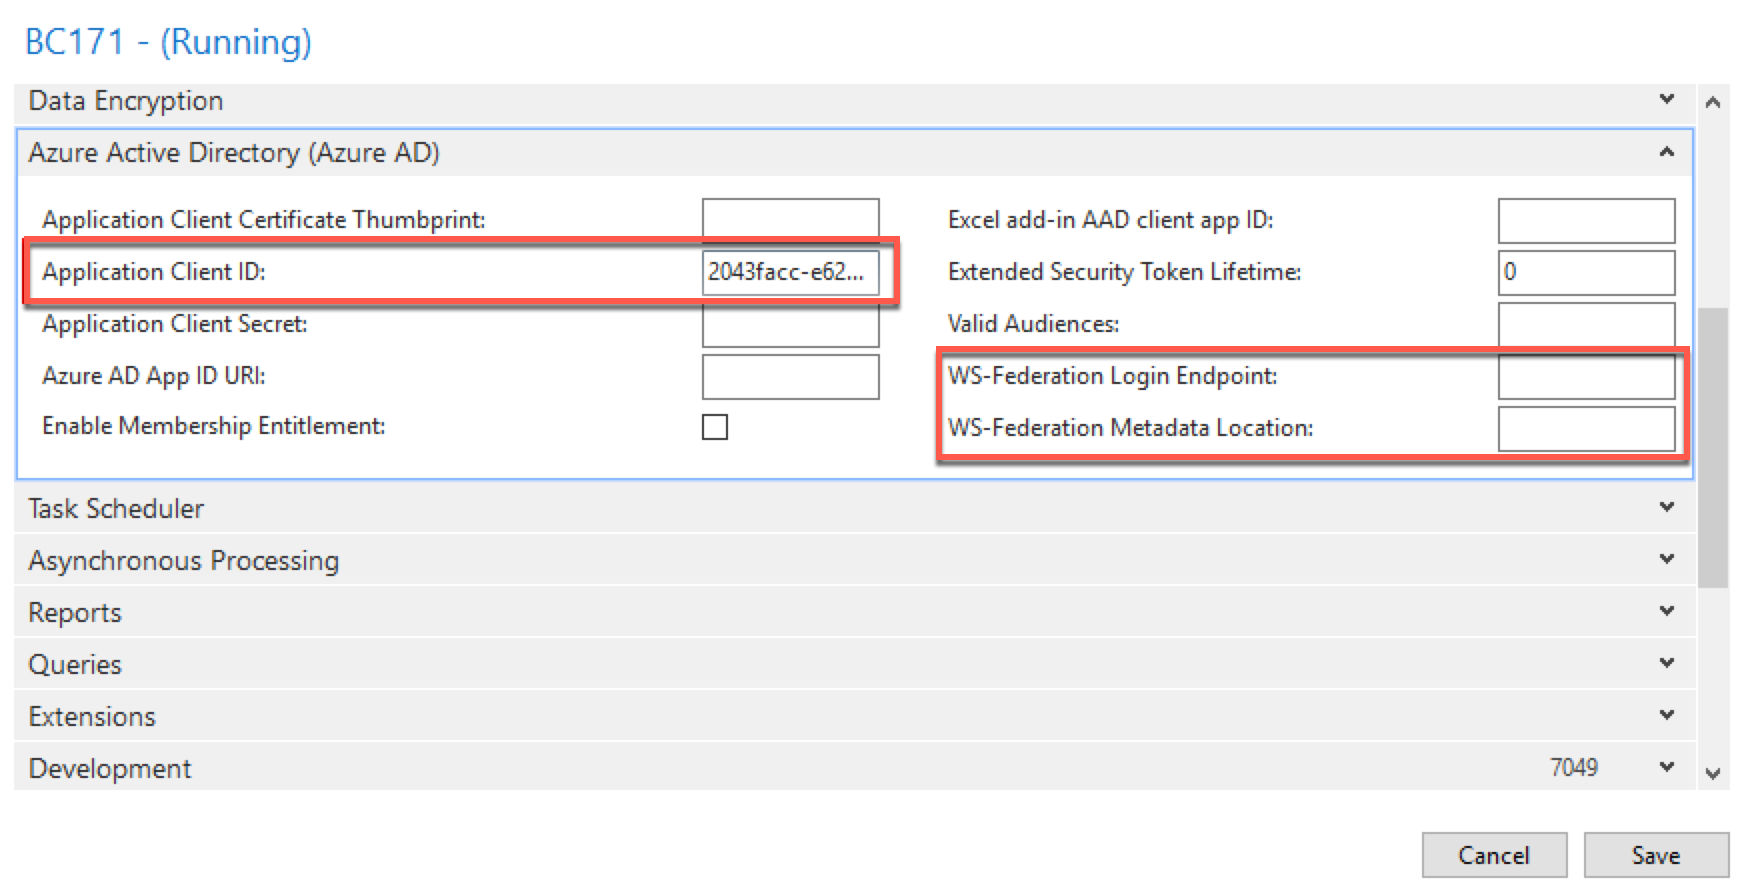Click the Valid Audiences label
This screenshot has width=1740, height=888.
coord(1033,324)
